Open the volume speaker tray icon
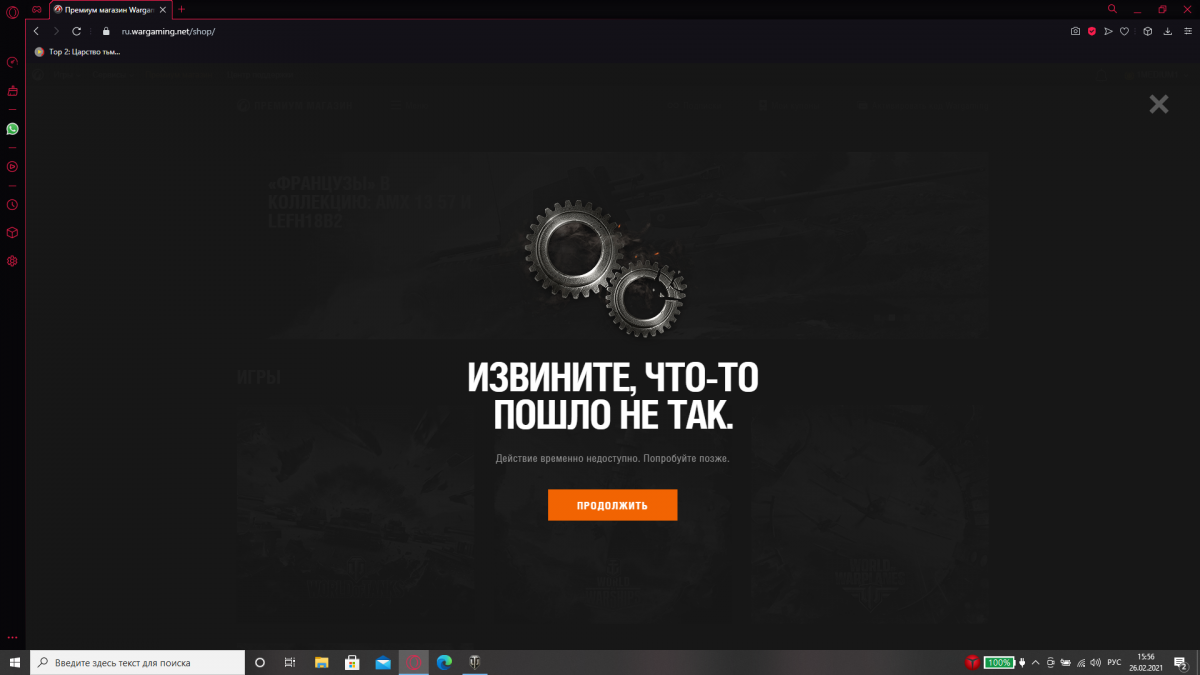Image resolution: width=1200 pixels, height=675 pixels. (x=1097, y=662)
